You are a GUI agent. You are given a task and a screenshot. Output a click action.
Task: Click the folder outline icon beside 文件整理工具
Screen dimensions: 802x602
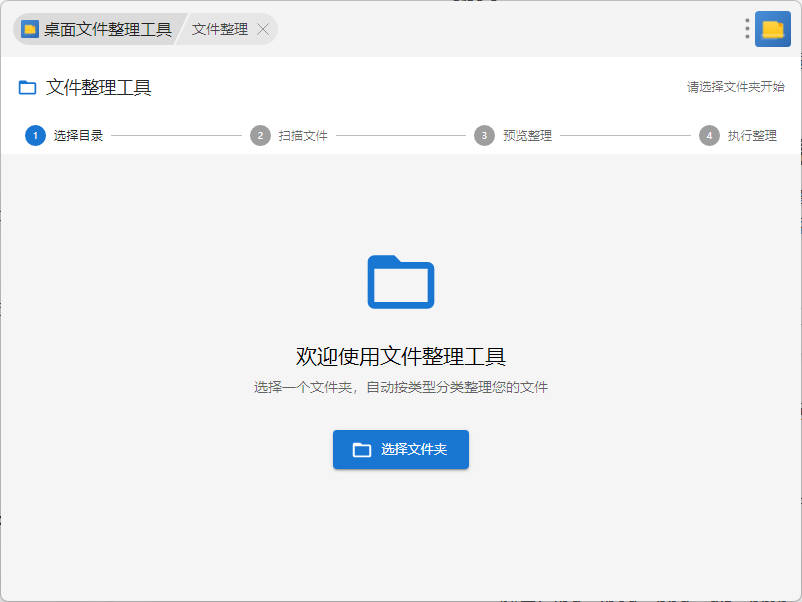(28, 88)
